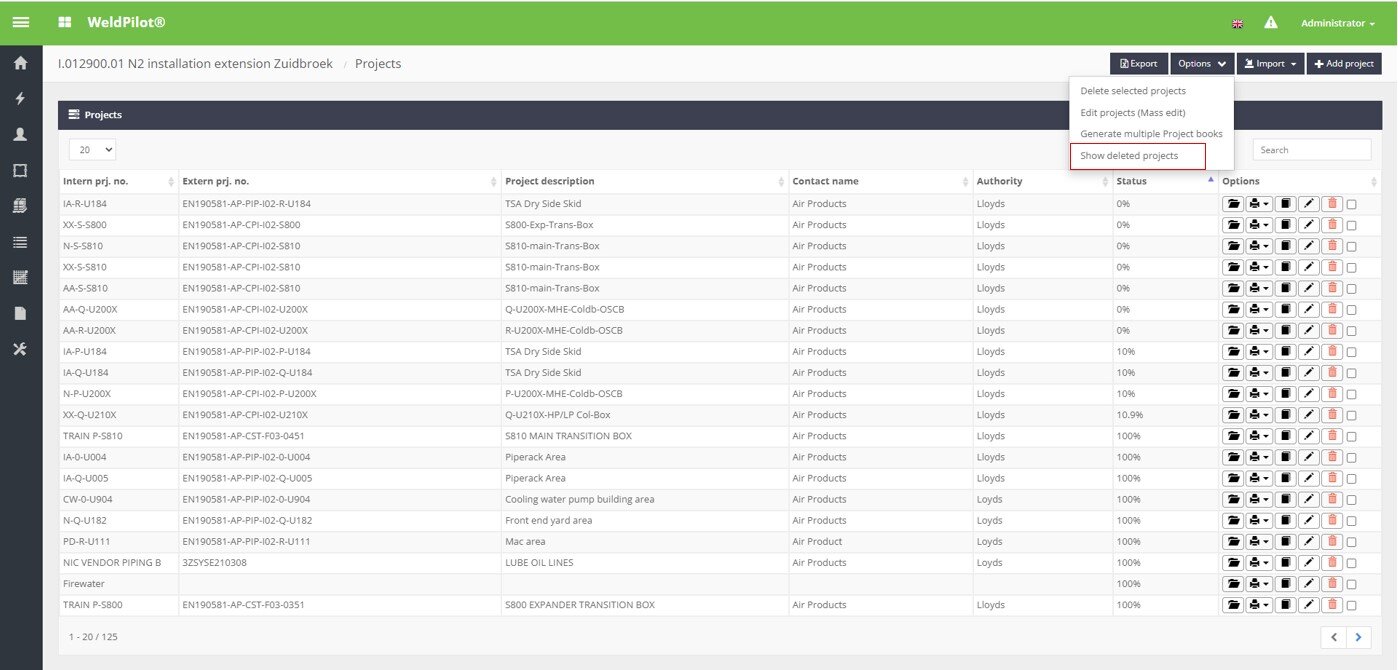Click the Add project button
This screenshot has width=1398, height=670.
(x=1343, y=64)
